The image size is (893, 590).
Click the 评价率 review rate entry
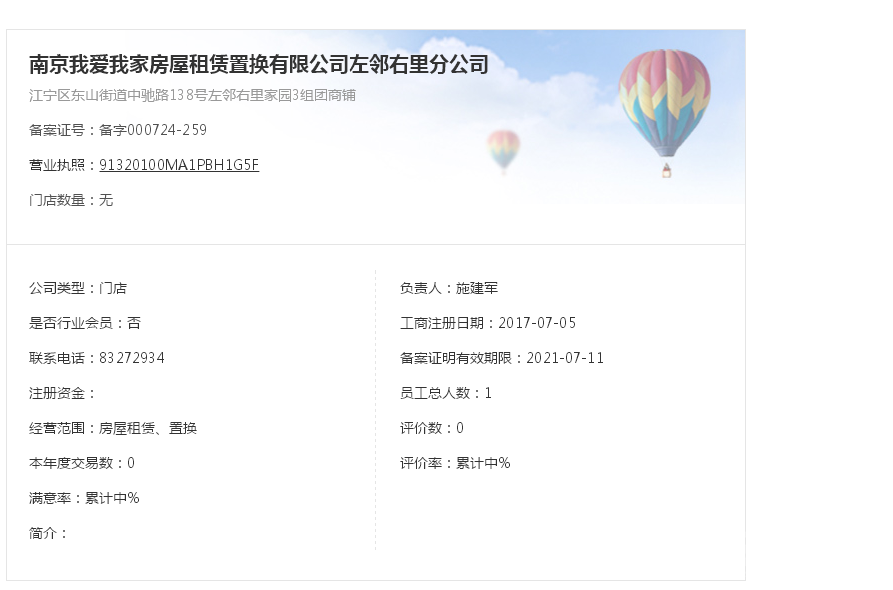455,464
